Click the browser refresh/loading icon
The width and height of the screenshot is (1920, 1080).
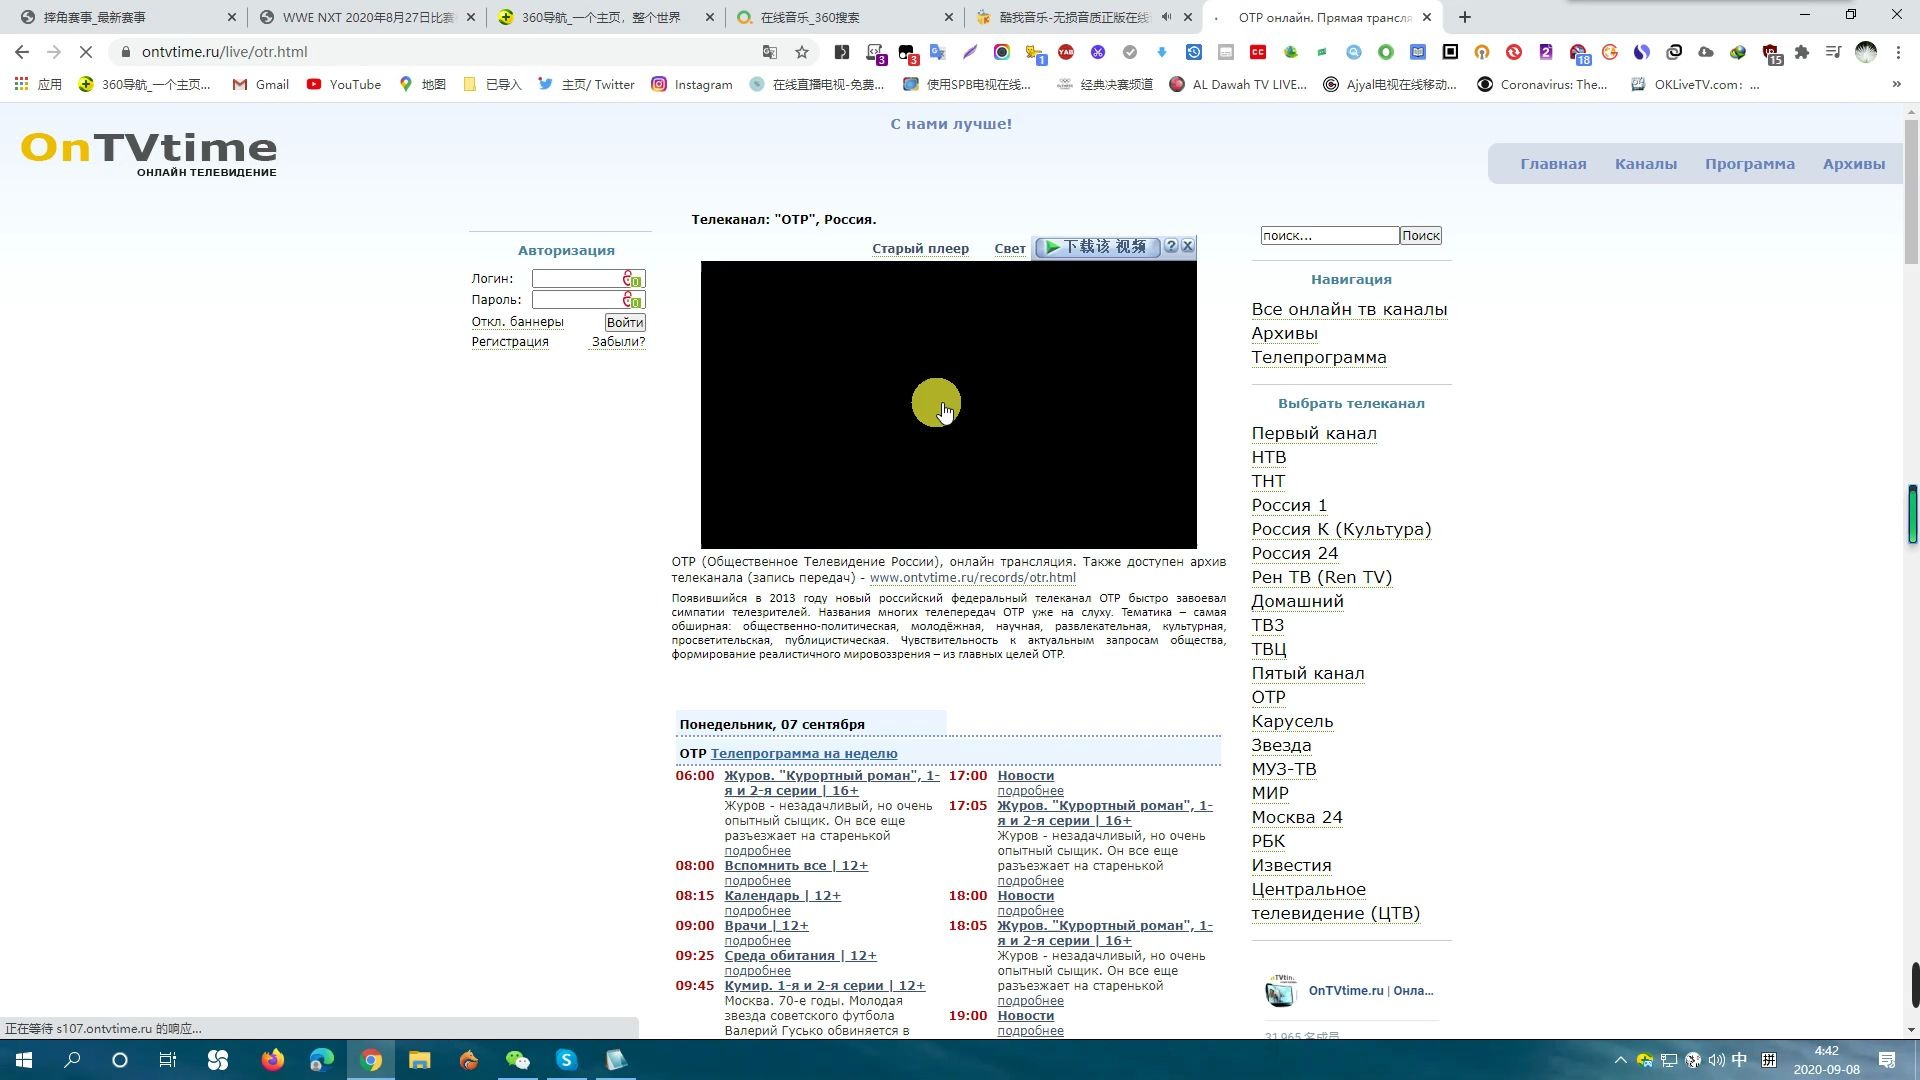click(86, 51)
